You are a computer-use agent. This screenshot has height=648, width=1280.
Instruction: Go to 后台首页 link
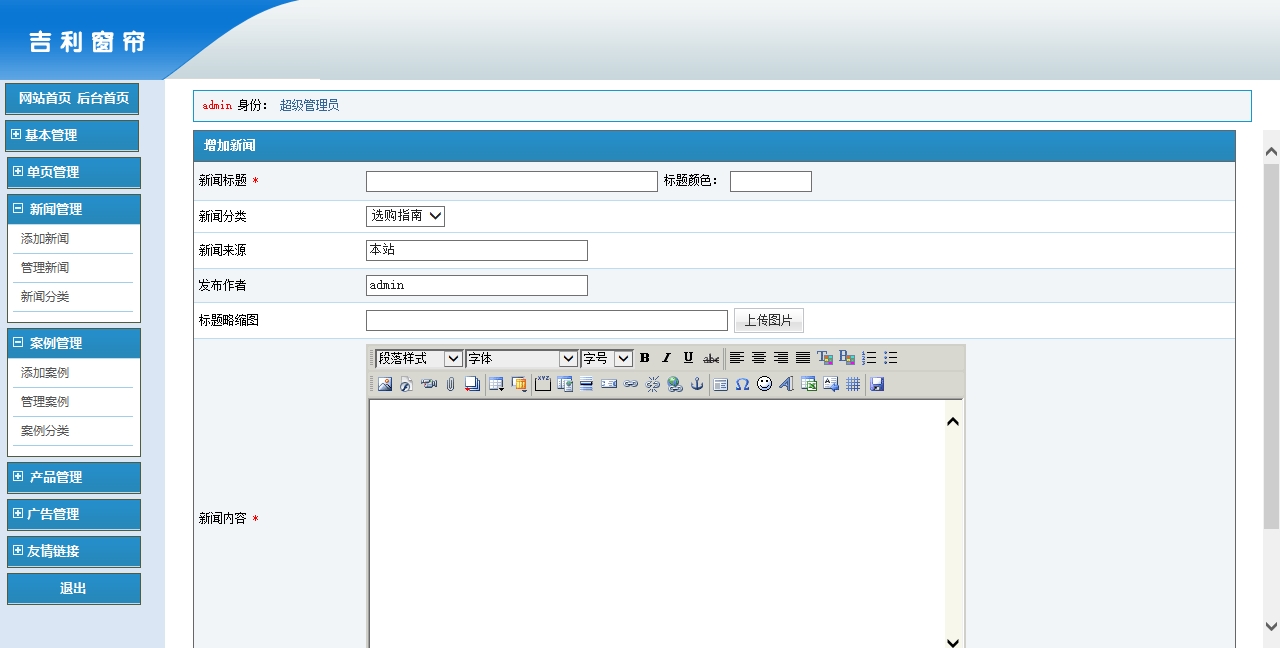click(103, 98)
